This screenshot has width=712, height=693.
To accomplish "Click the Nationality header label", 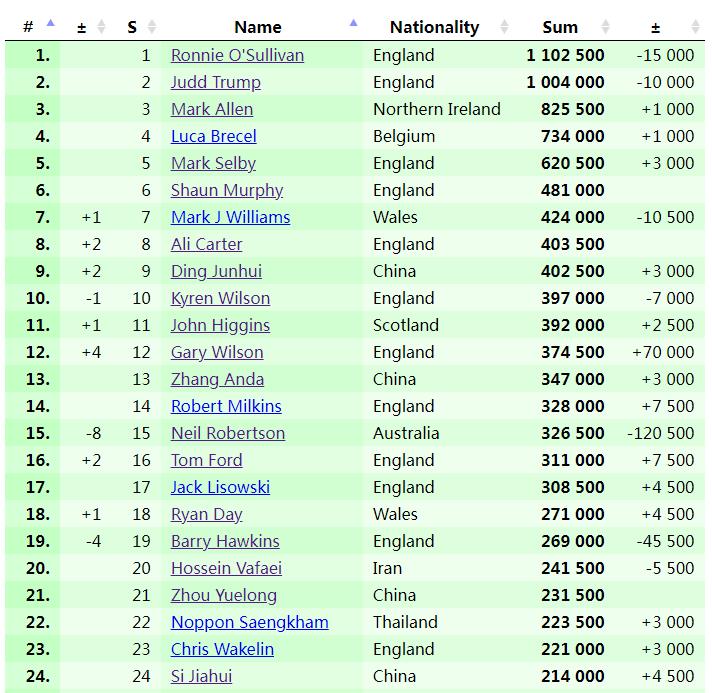I will [434, 27].
